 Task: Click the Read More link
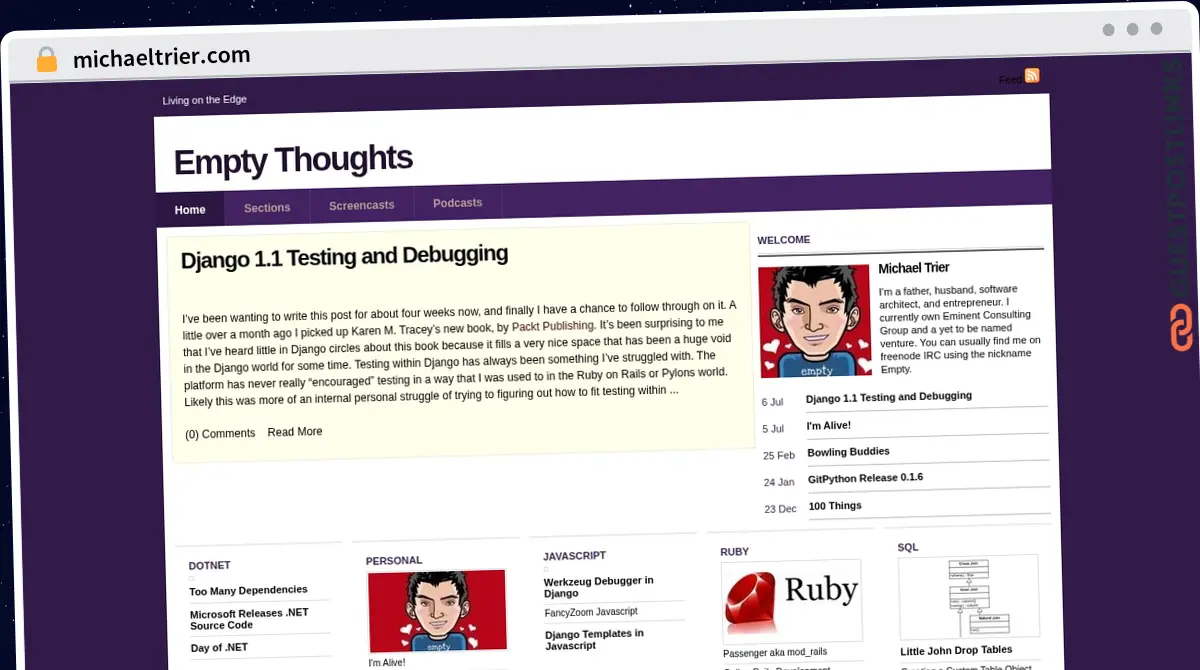click(x=295, y=432)
